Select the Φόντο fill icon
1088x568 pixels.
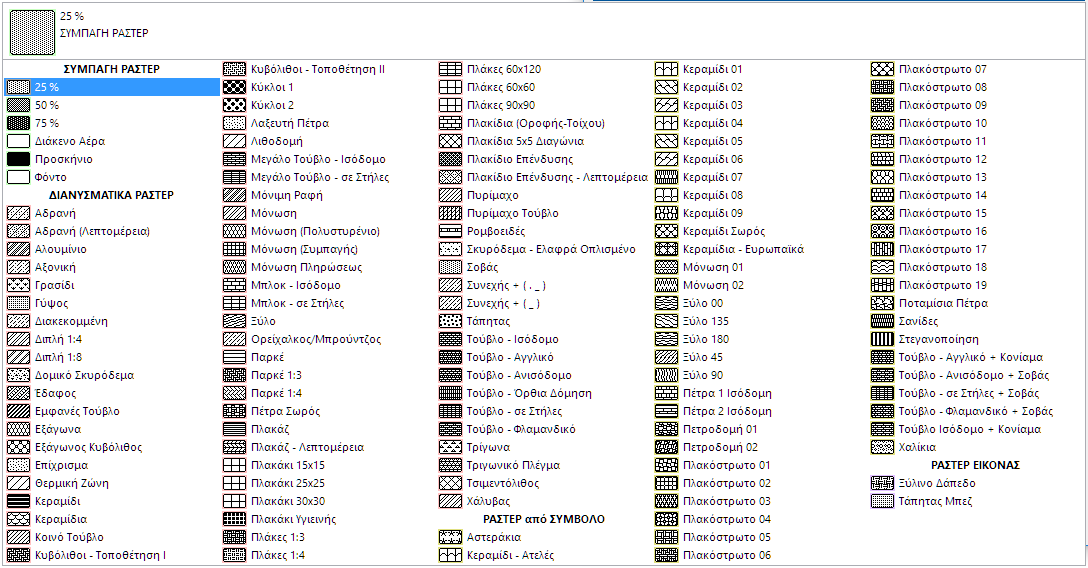[18, 178]
